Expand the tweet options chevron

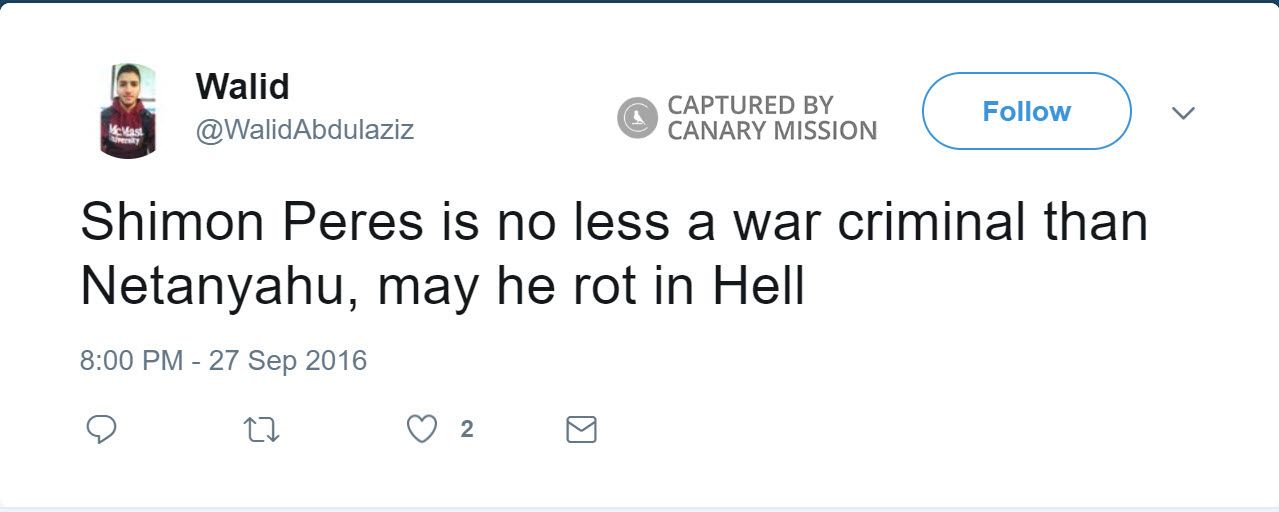[x=1183, y=113]
